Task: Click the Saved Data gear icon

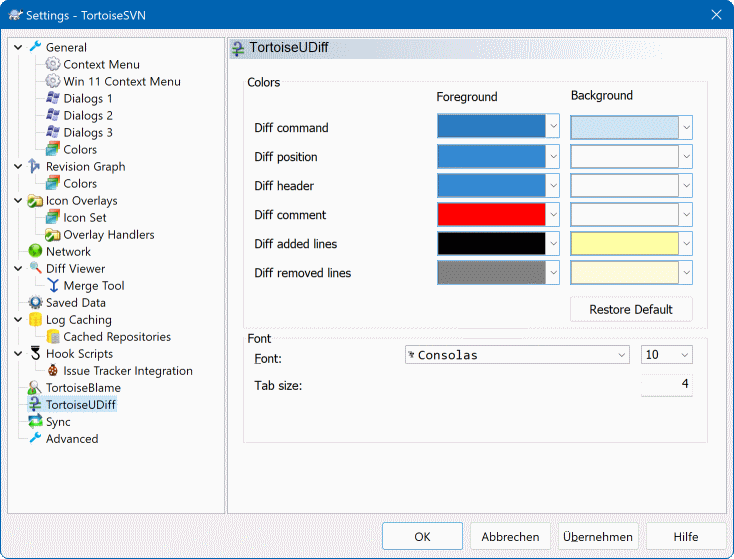Action: (35, 302)
